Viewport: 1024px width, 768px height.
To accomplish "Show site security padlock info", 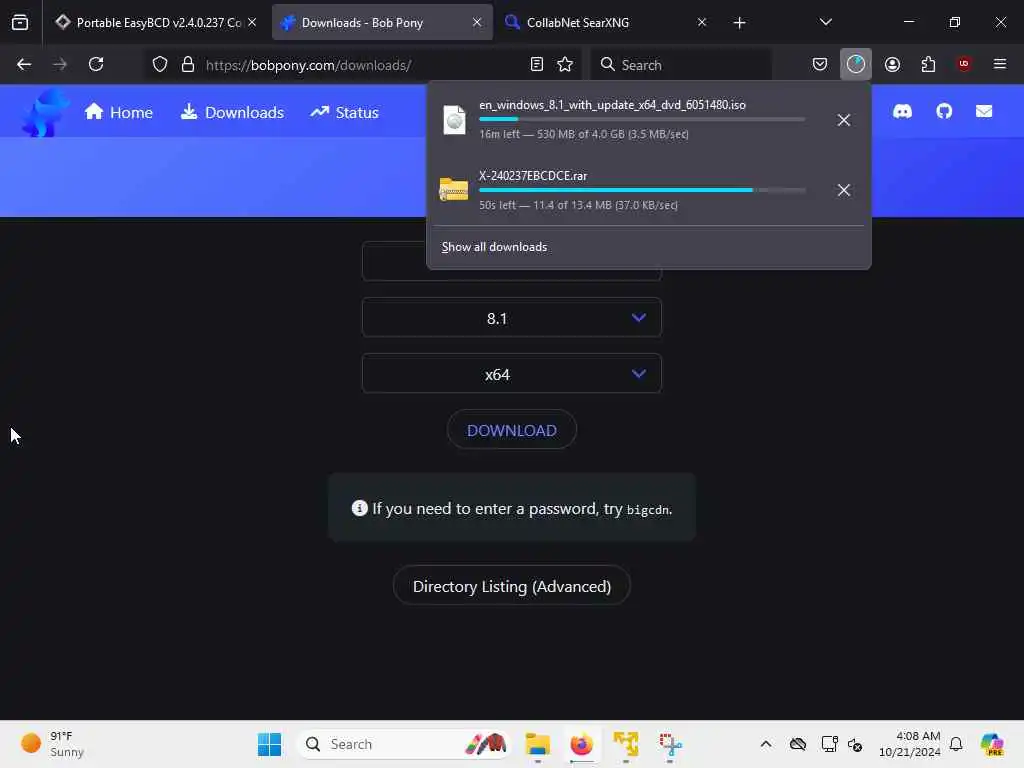I will coord(188,65).
